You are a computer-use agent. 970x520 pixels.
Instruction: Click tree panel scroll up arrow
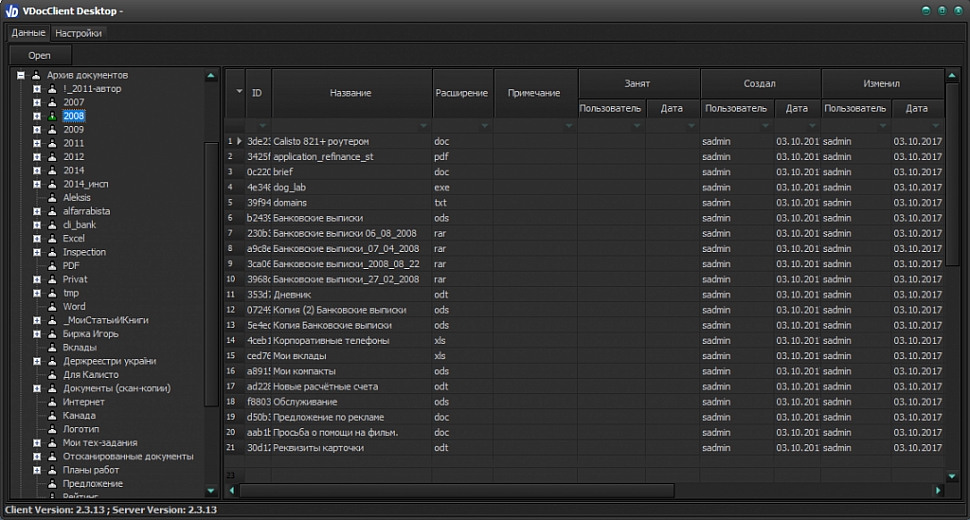(x=211, y=76)
